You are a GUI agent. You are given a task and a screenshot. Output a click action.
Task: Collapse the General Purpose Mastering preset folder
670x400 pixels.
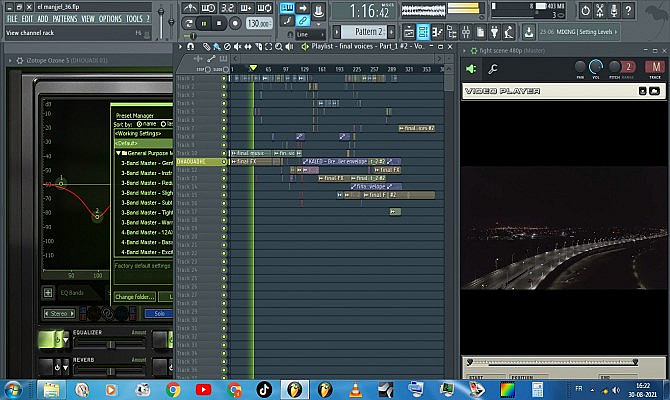tap(118, 152)
